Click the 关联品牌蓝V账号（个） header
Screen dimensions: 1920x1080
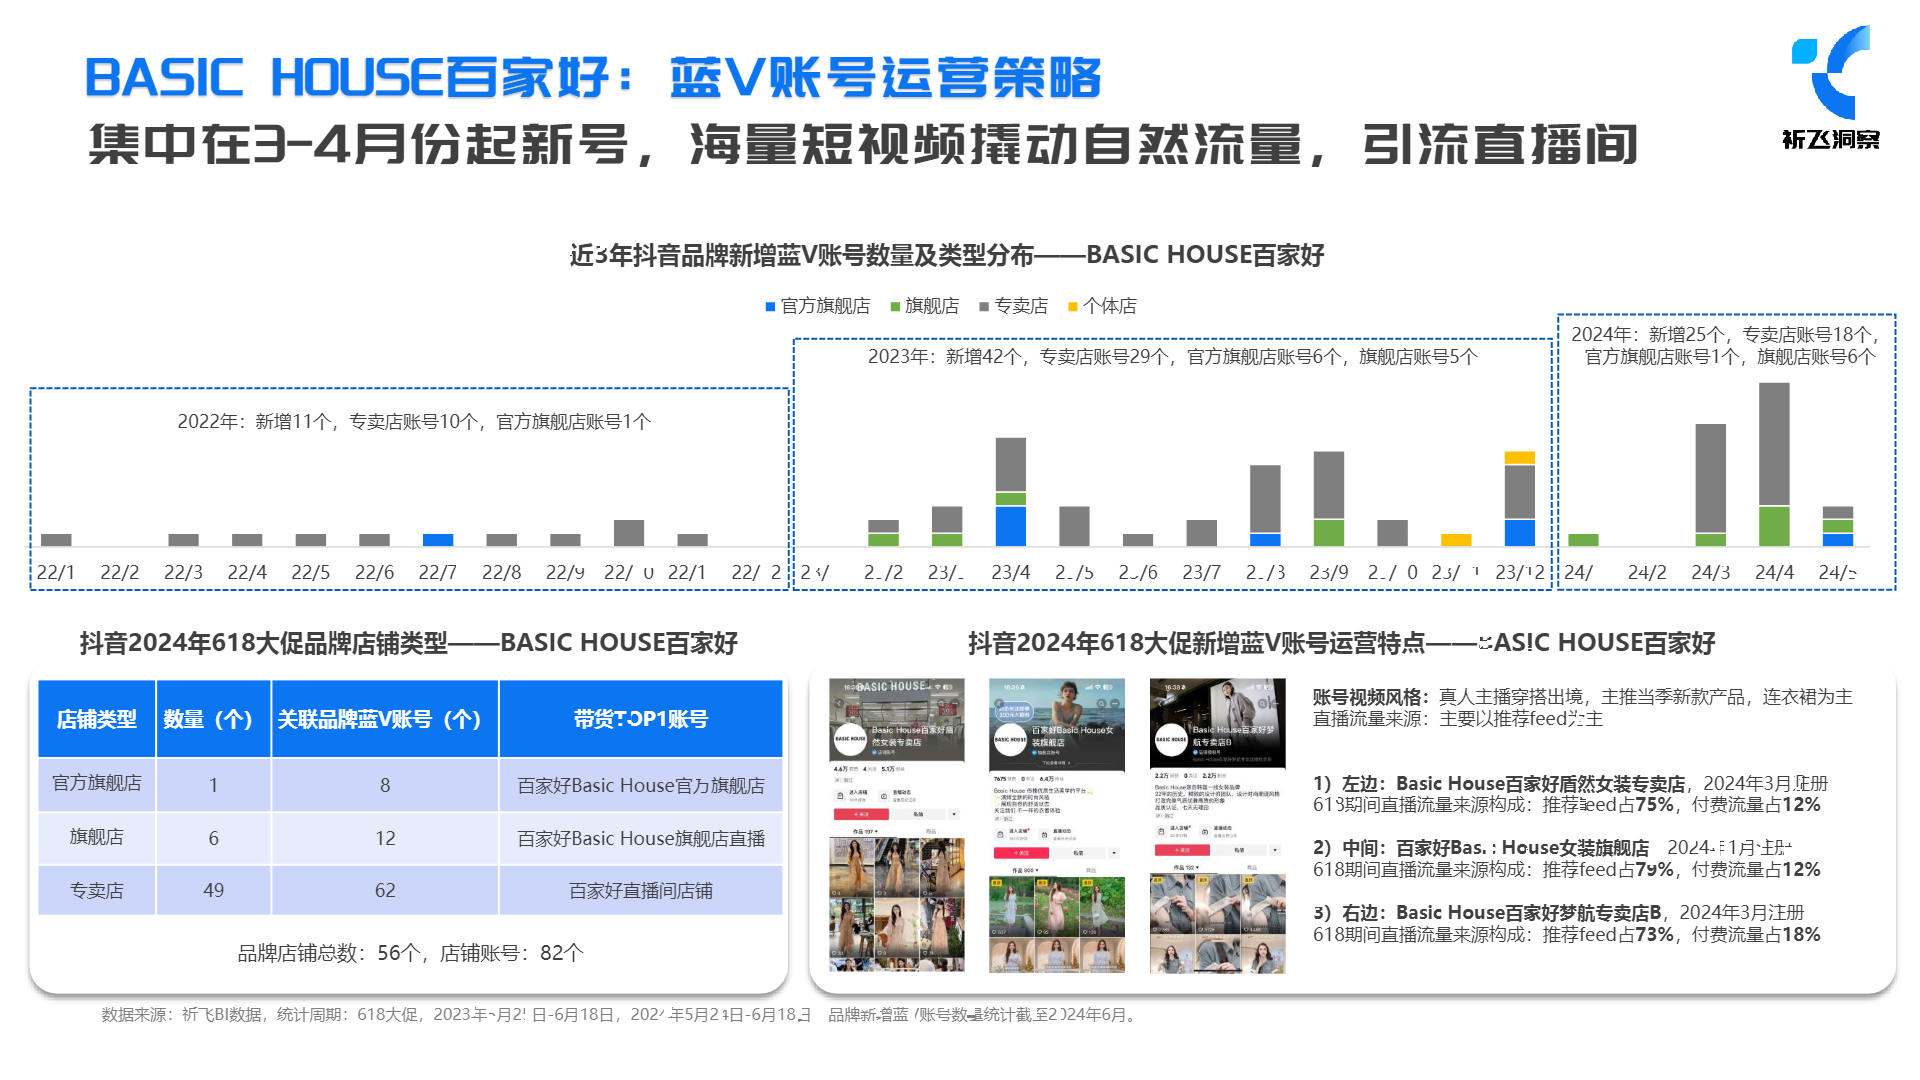[x=385, y=719]
